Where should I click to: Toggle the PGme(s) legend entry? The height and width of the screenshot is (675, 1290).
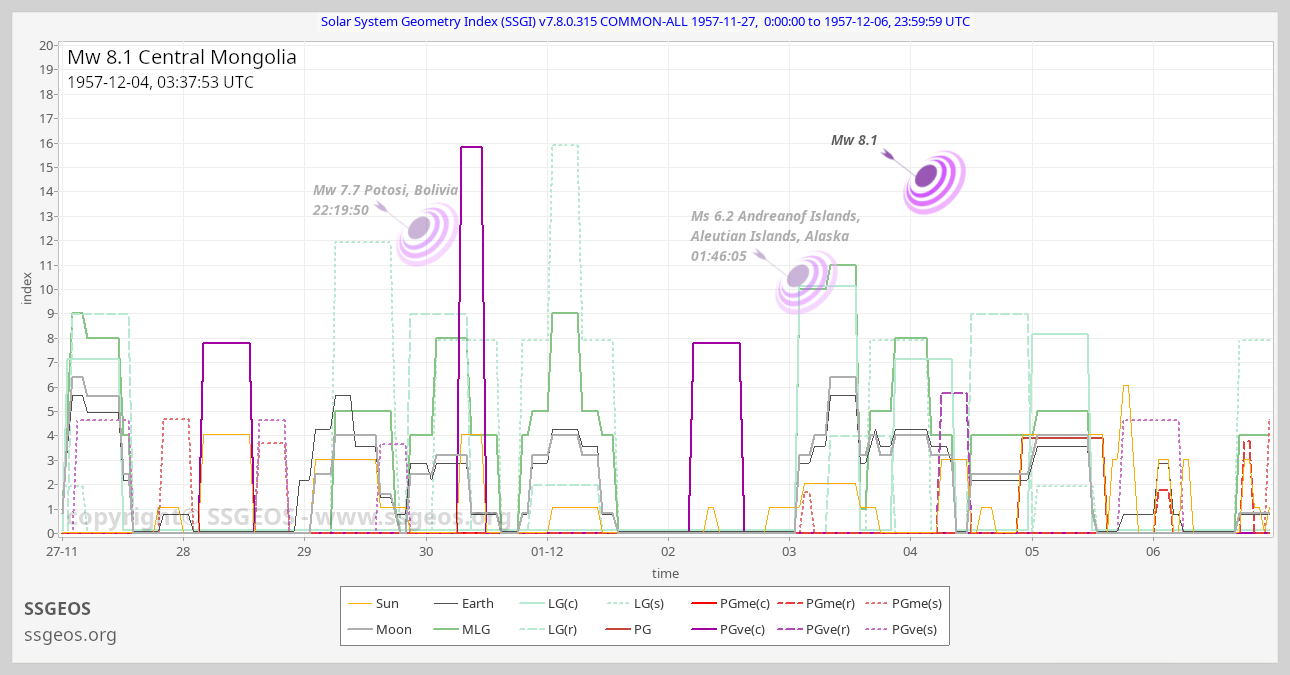[x=903, y=603]
